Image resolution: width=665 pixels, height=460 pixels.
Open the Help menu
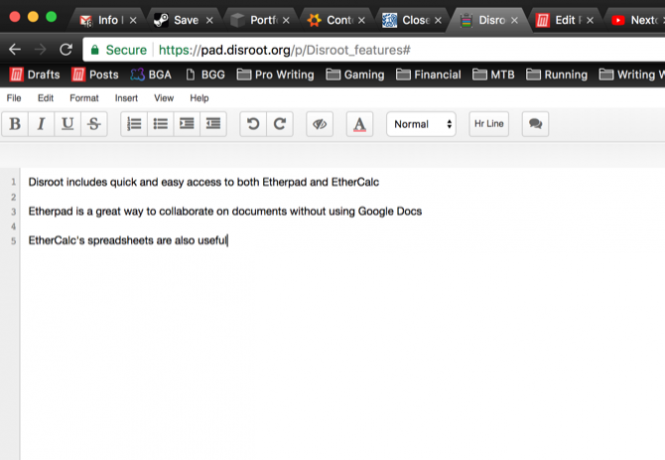tap(199, 98)
